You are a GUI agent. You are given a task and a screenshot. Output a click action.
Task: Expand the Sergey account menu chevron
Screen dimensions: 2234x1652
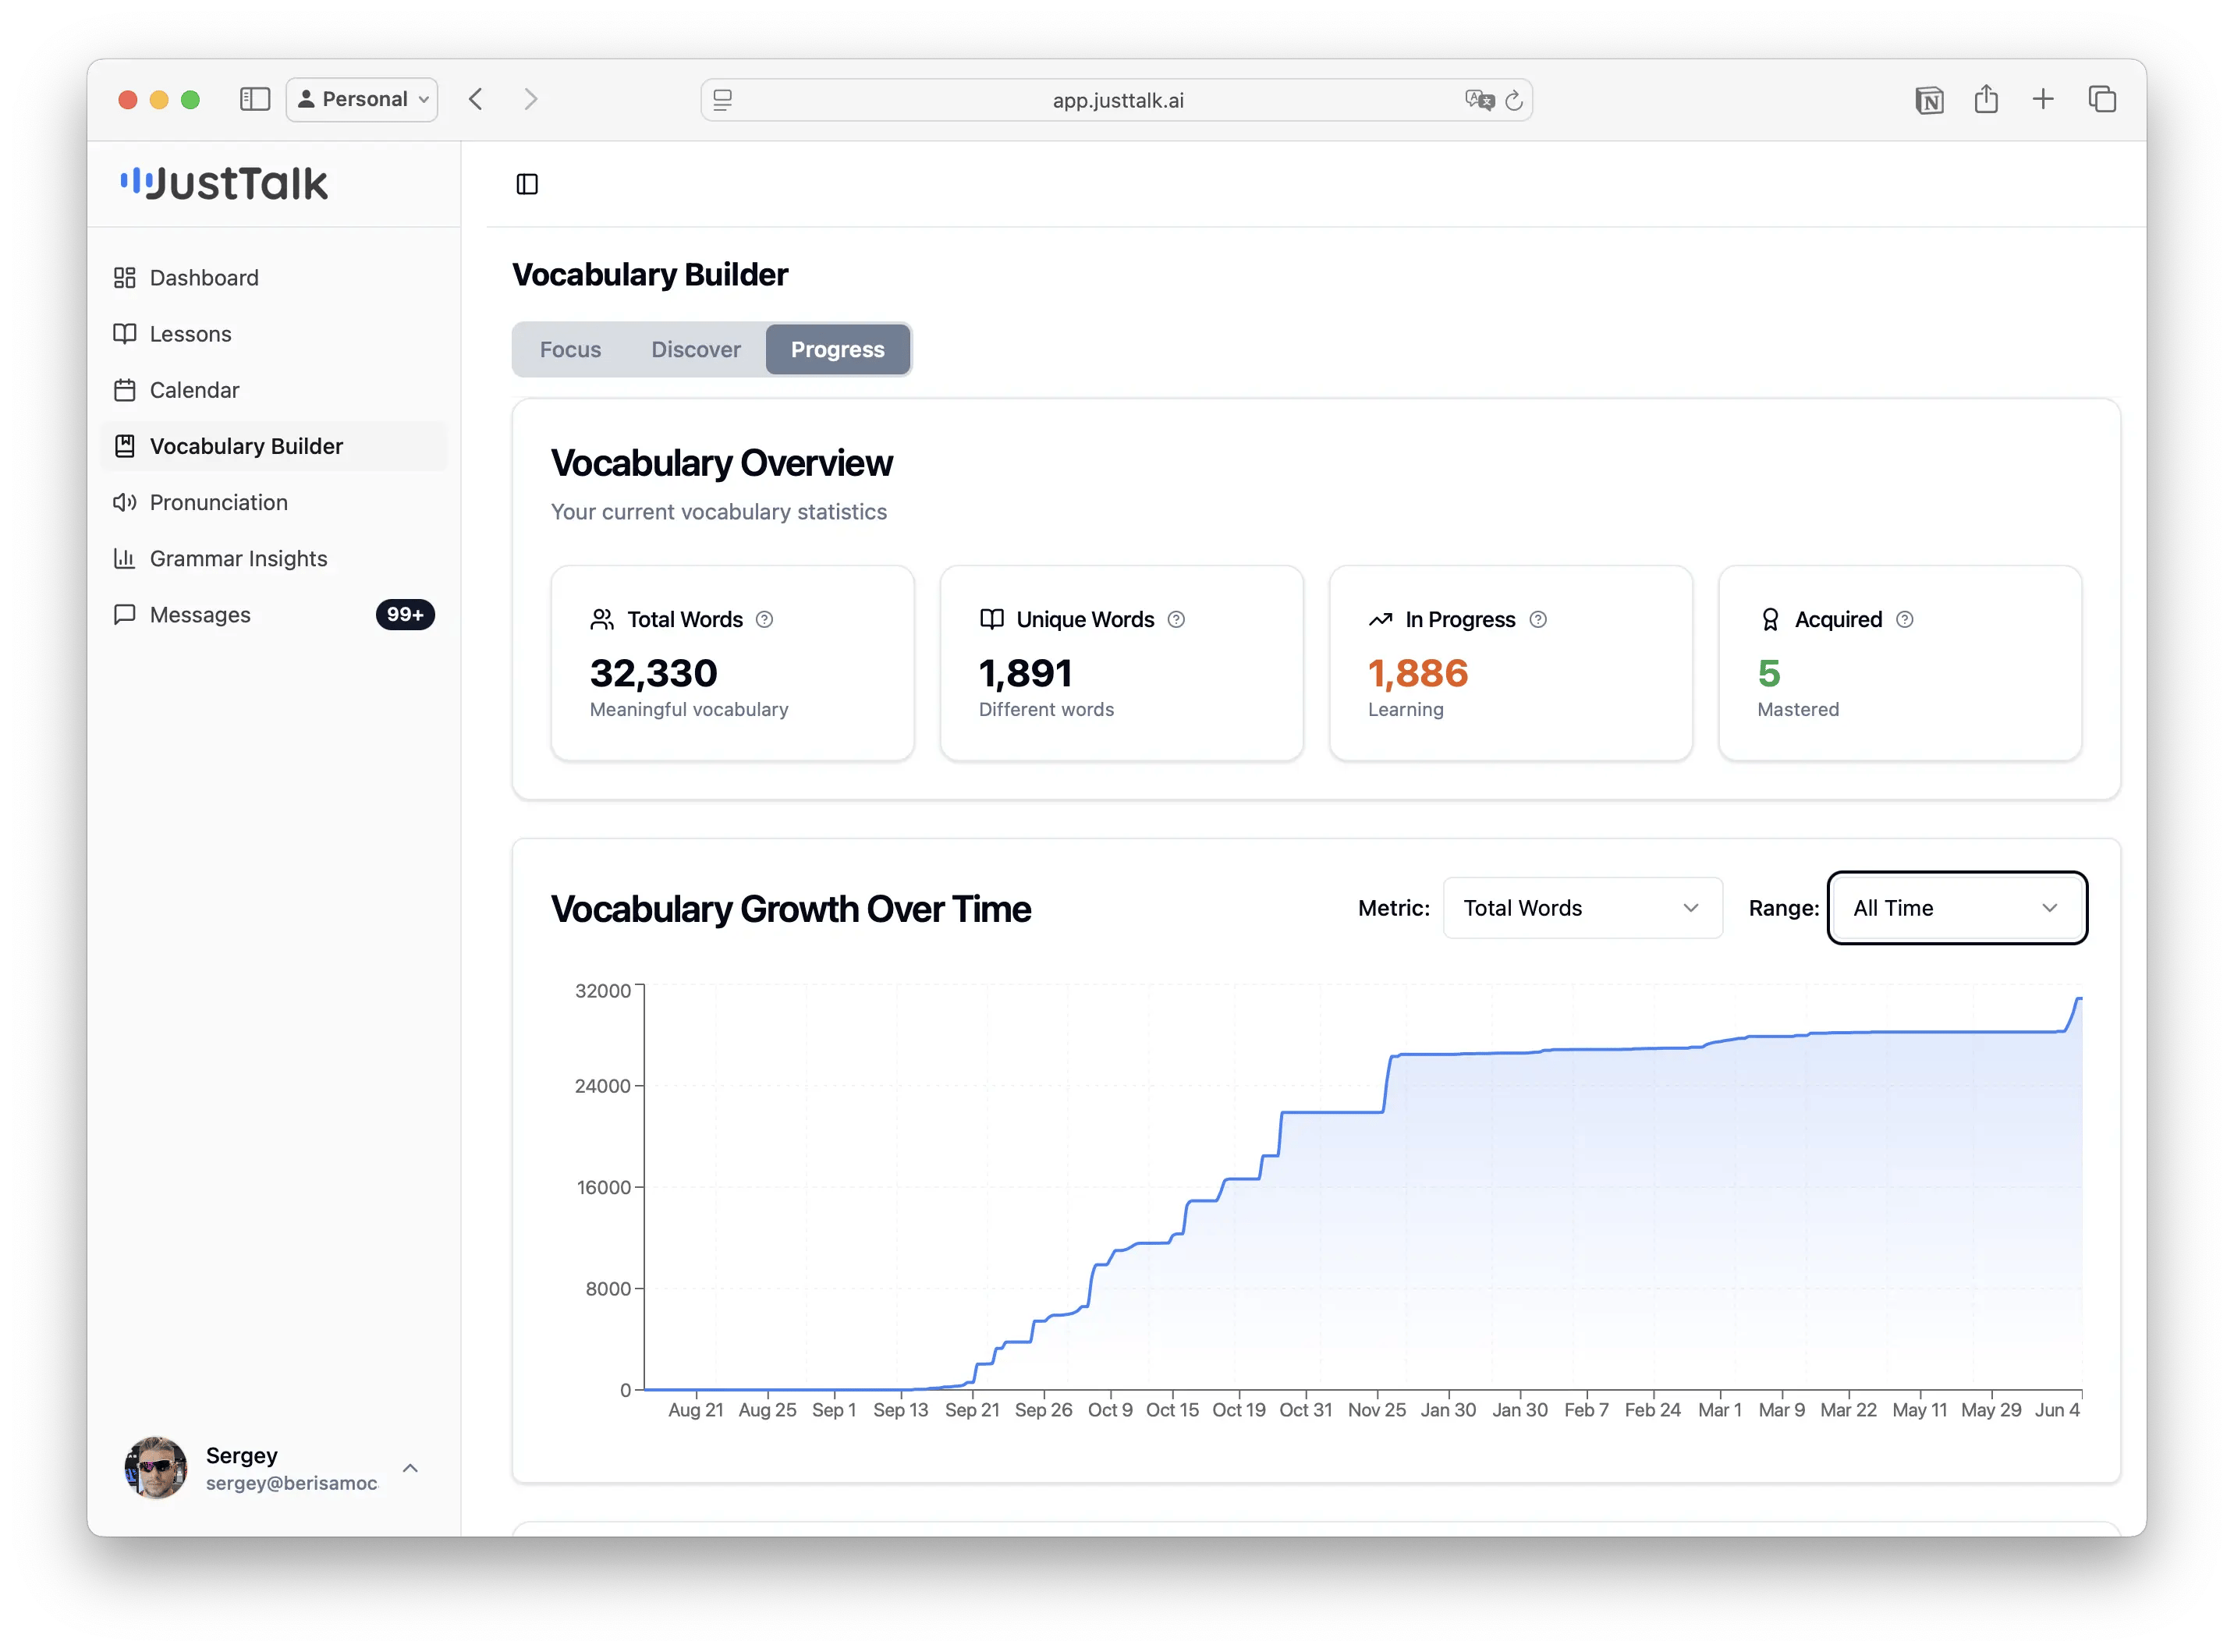[x=410, y=1468]
